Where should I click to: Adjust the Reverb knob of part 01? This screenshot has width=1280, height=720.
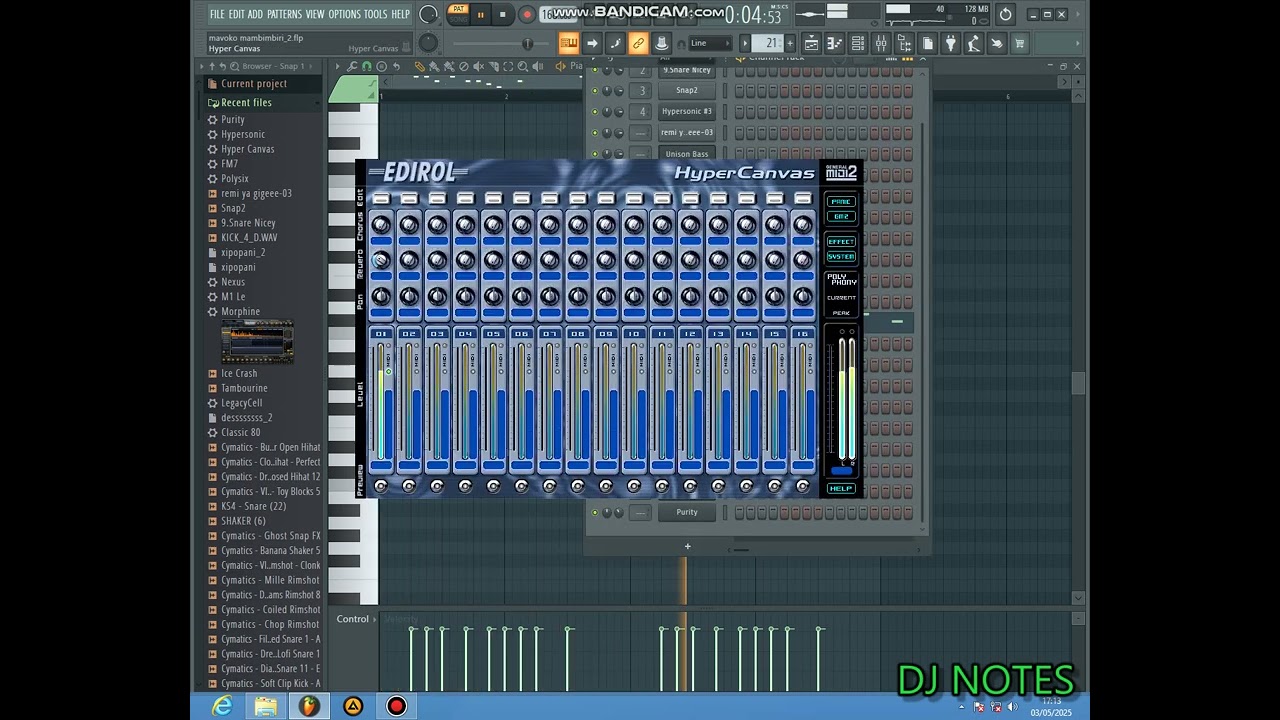click(381, 260)
